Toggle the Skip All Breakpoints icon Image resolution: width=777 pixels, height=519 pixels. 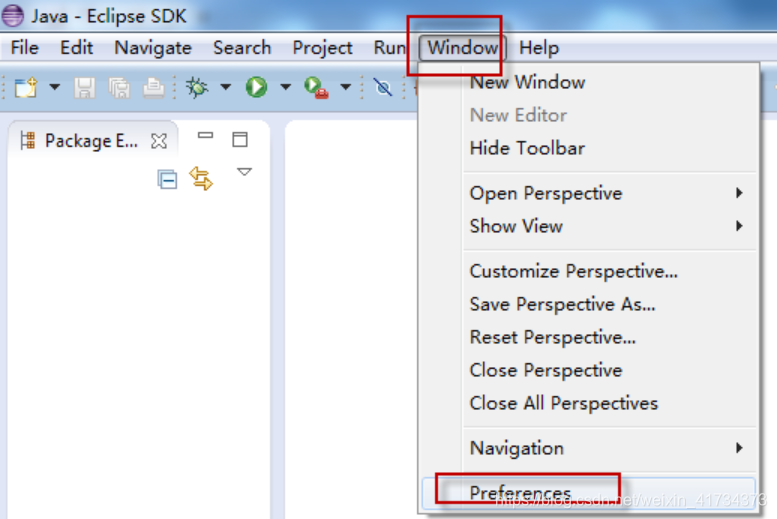coord(383,88)
